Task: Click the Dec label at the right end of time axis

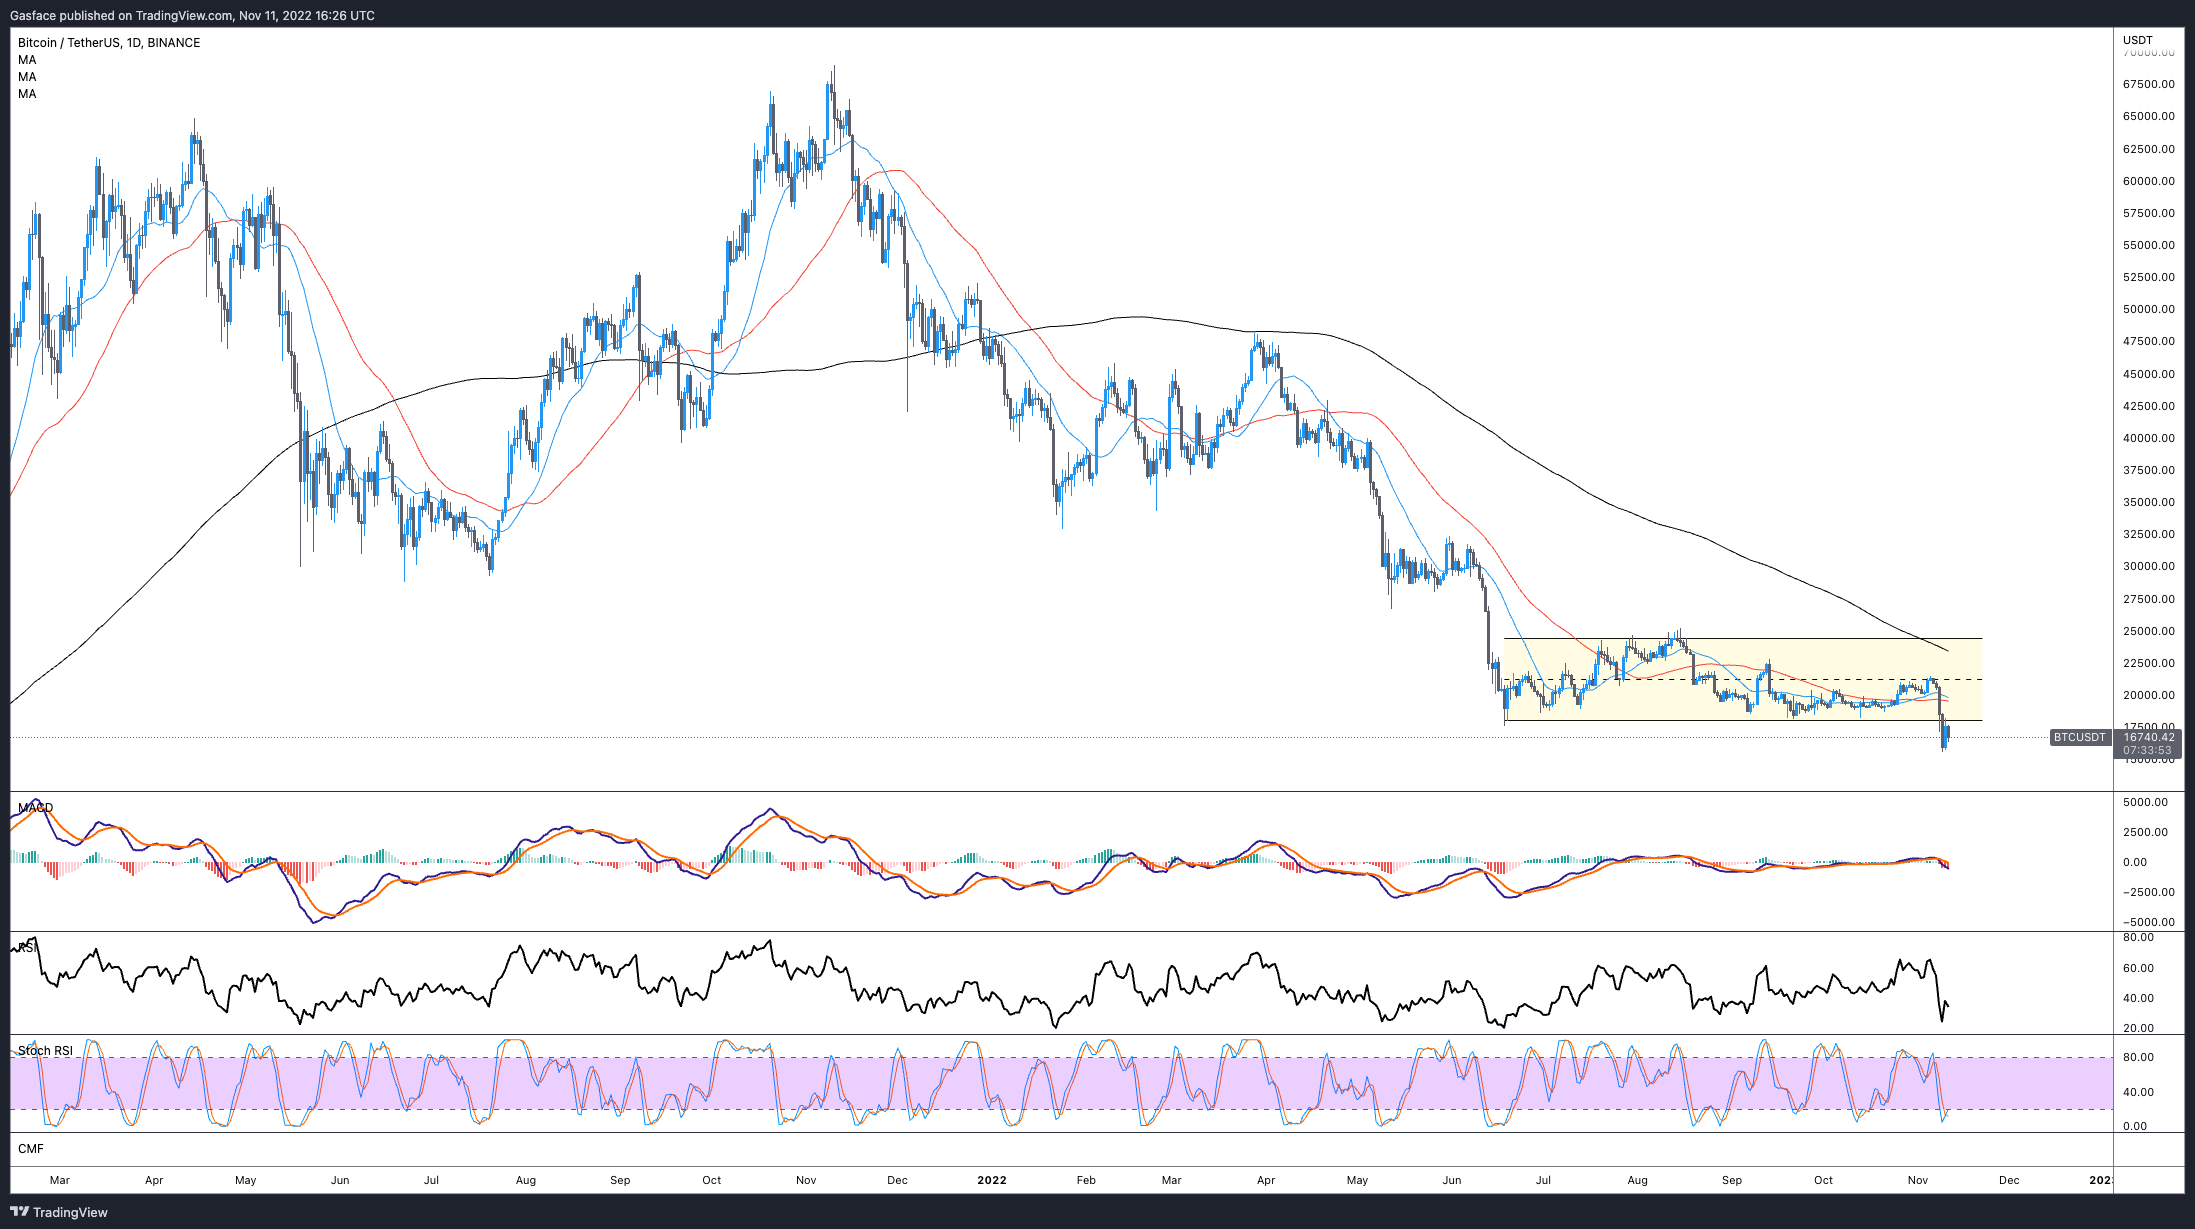Action: point(2008,1180)
